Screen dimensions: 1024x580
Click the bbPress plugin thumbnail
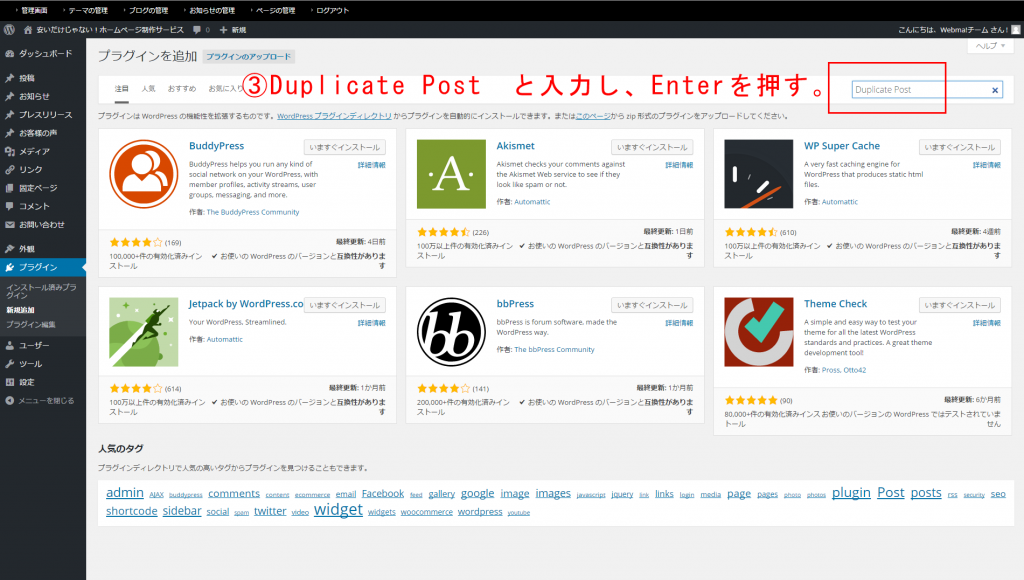[451, 332]
